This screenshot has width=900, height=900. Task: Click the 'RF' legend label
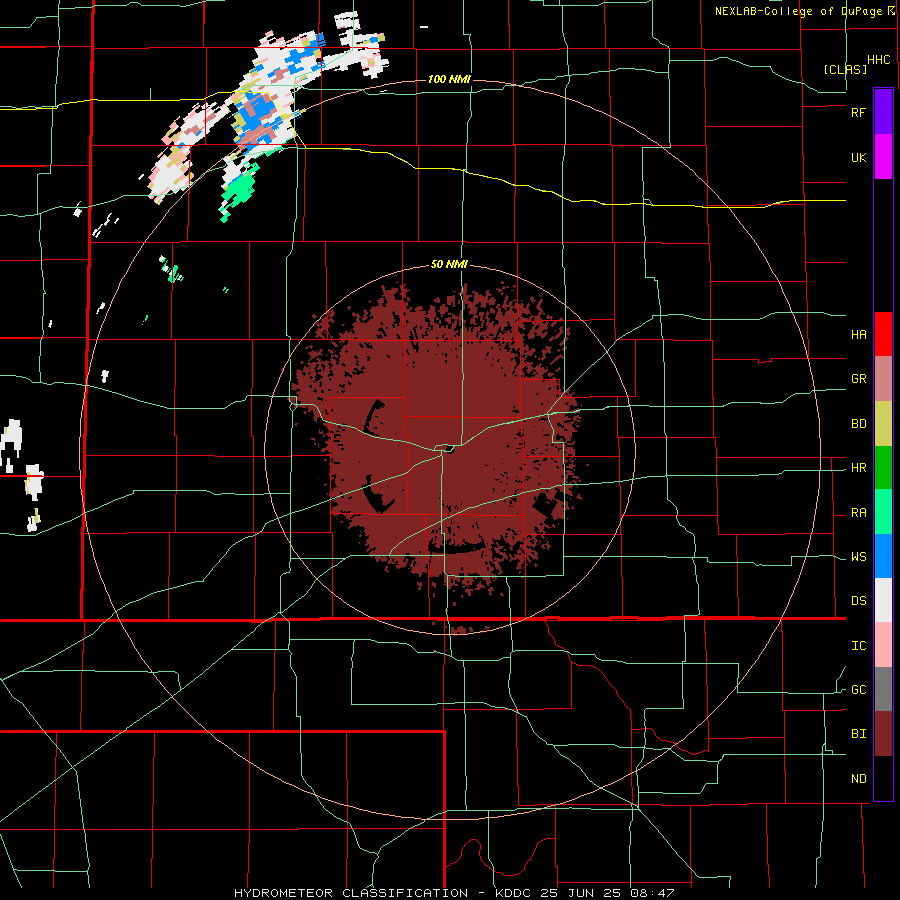858,112
